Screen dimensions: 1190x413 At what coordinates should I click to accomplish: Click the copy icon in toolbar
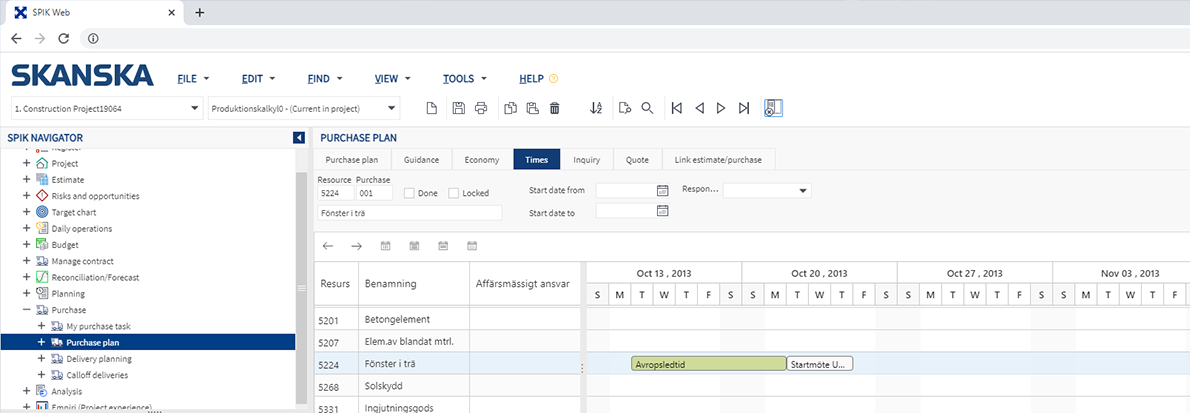511,109
